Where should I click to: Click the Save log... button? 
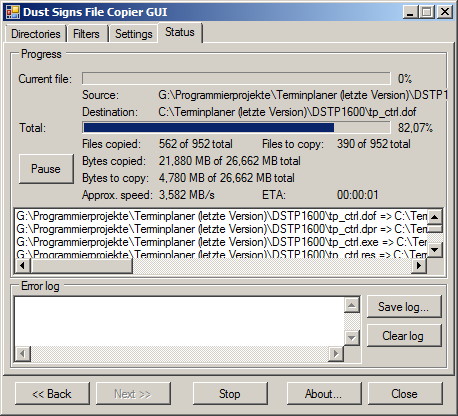pyautogui.click(x=404, y=307)
